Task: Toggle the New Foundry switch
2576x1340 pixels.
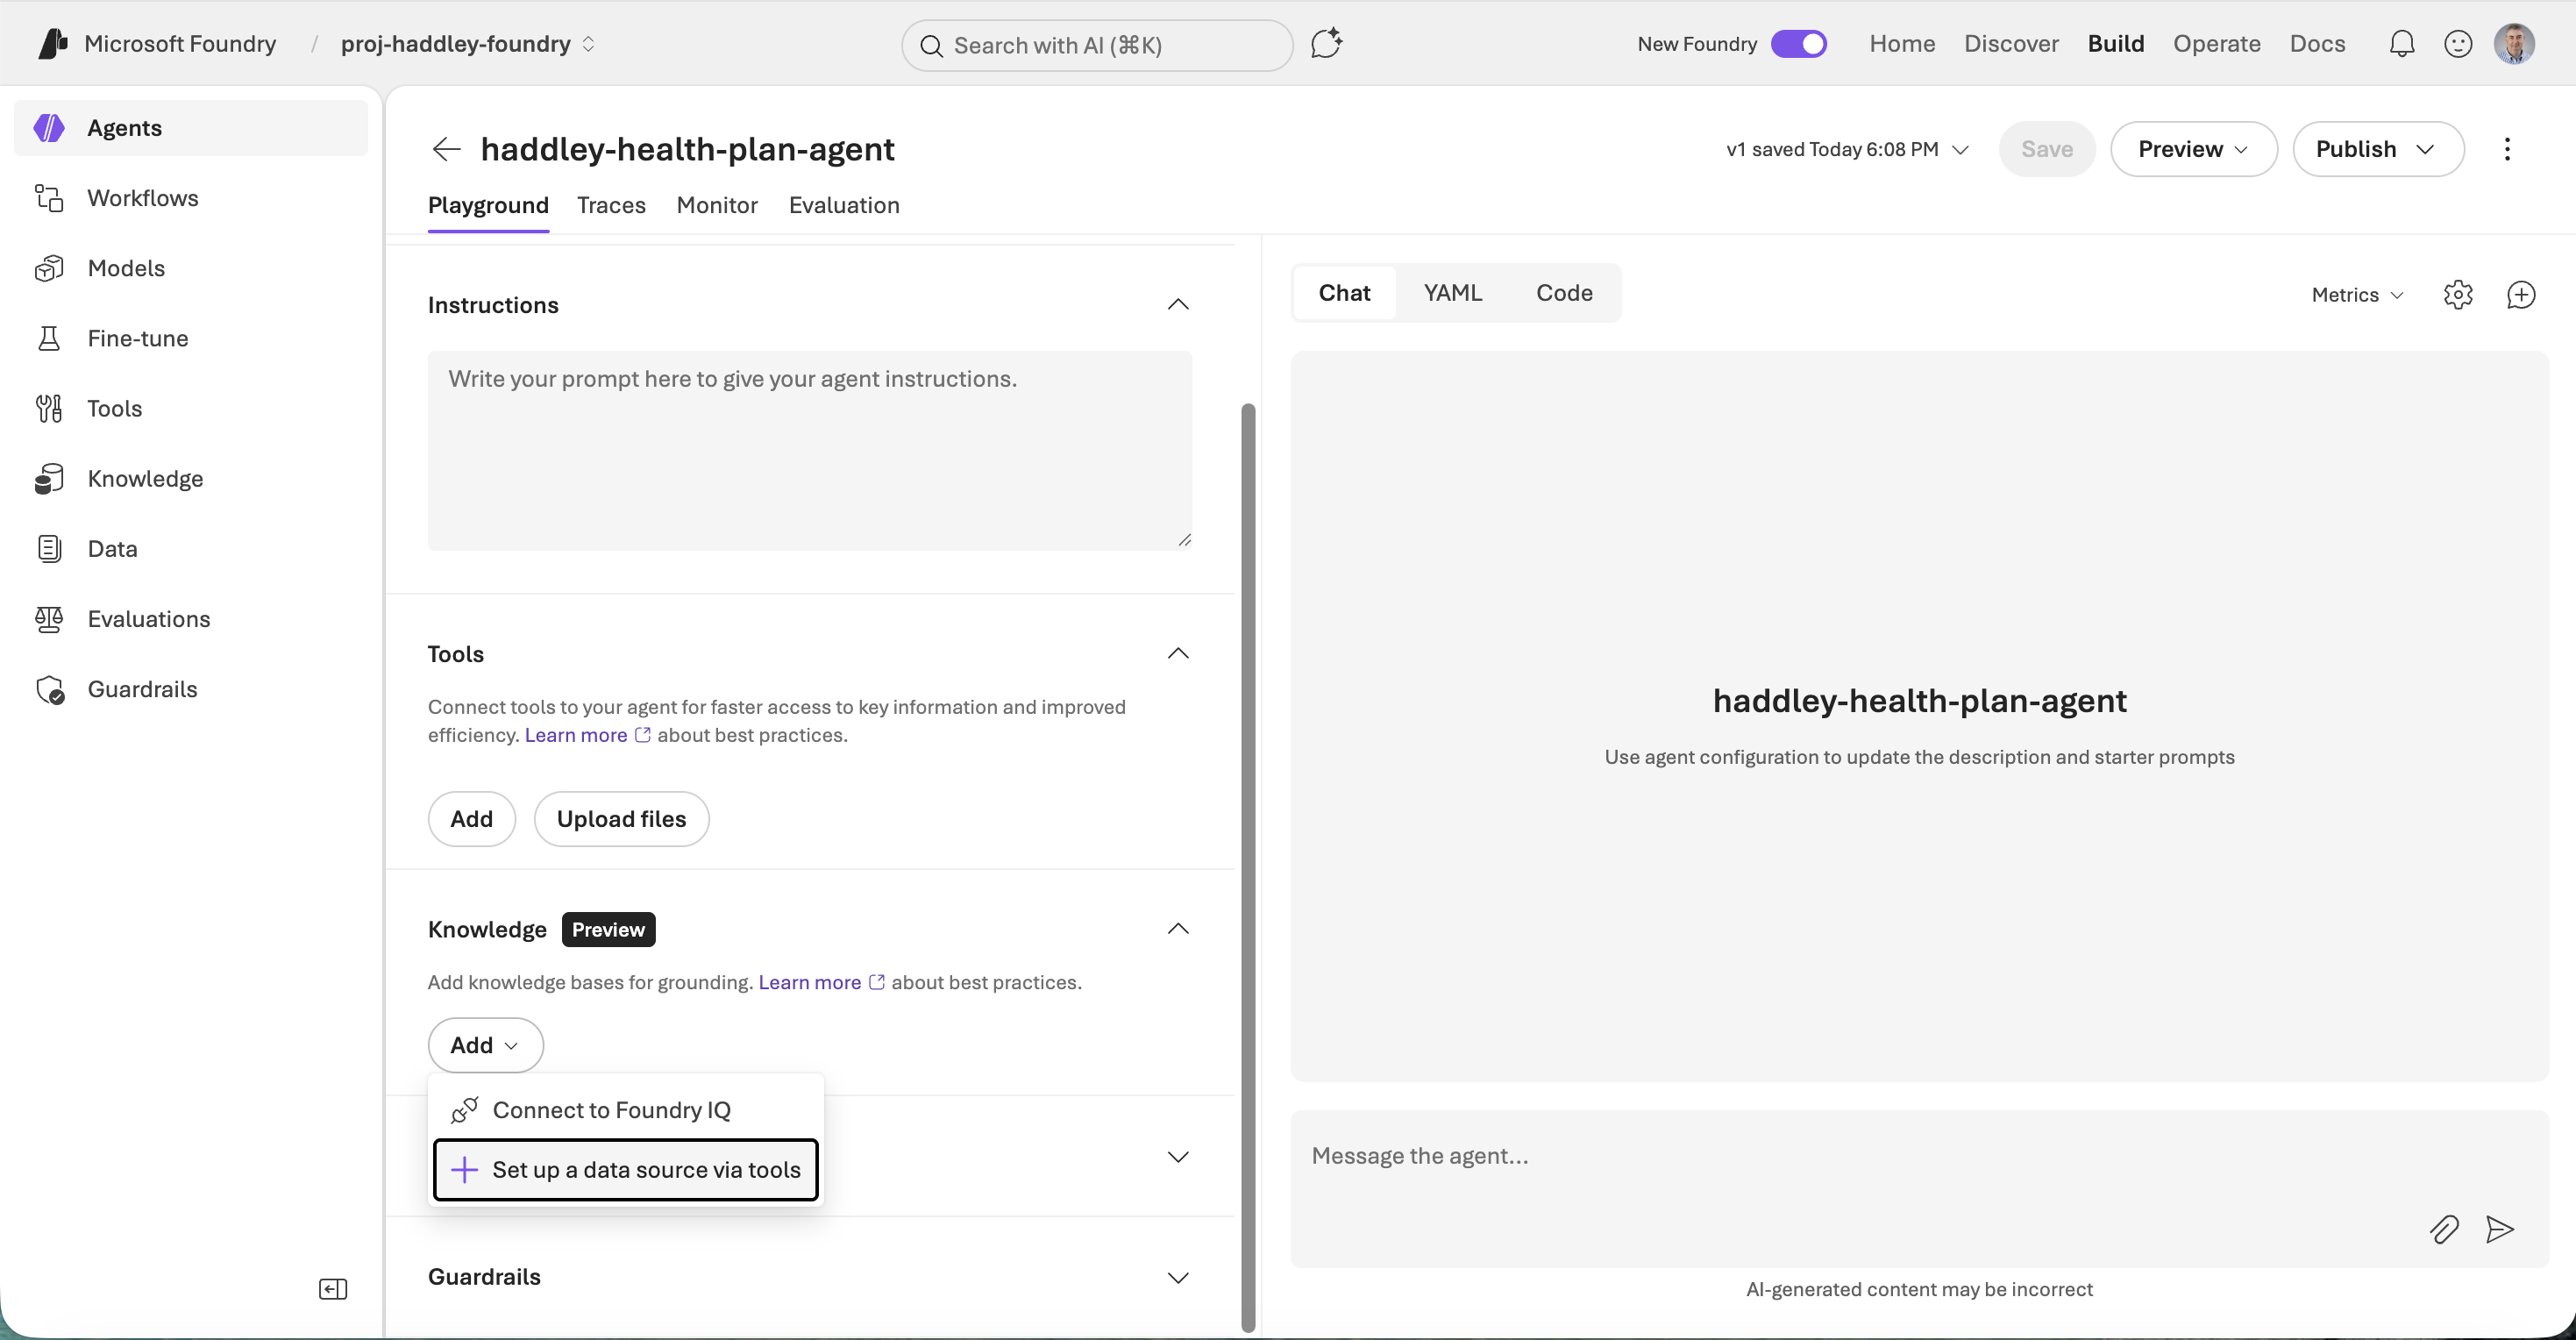Action: 1798,44
